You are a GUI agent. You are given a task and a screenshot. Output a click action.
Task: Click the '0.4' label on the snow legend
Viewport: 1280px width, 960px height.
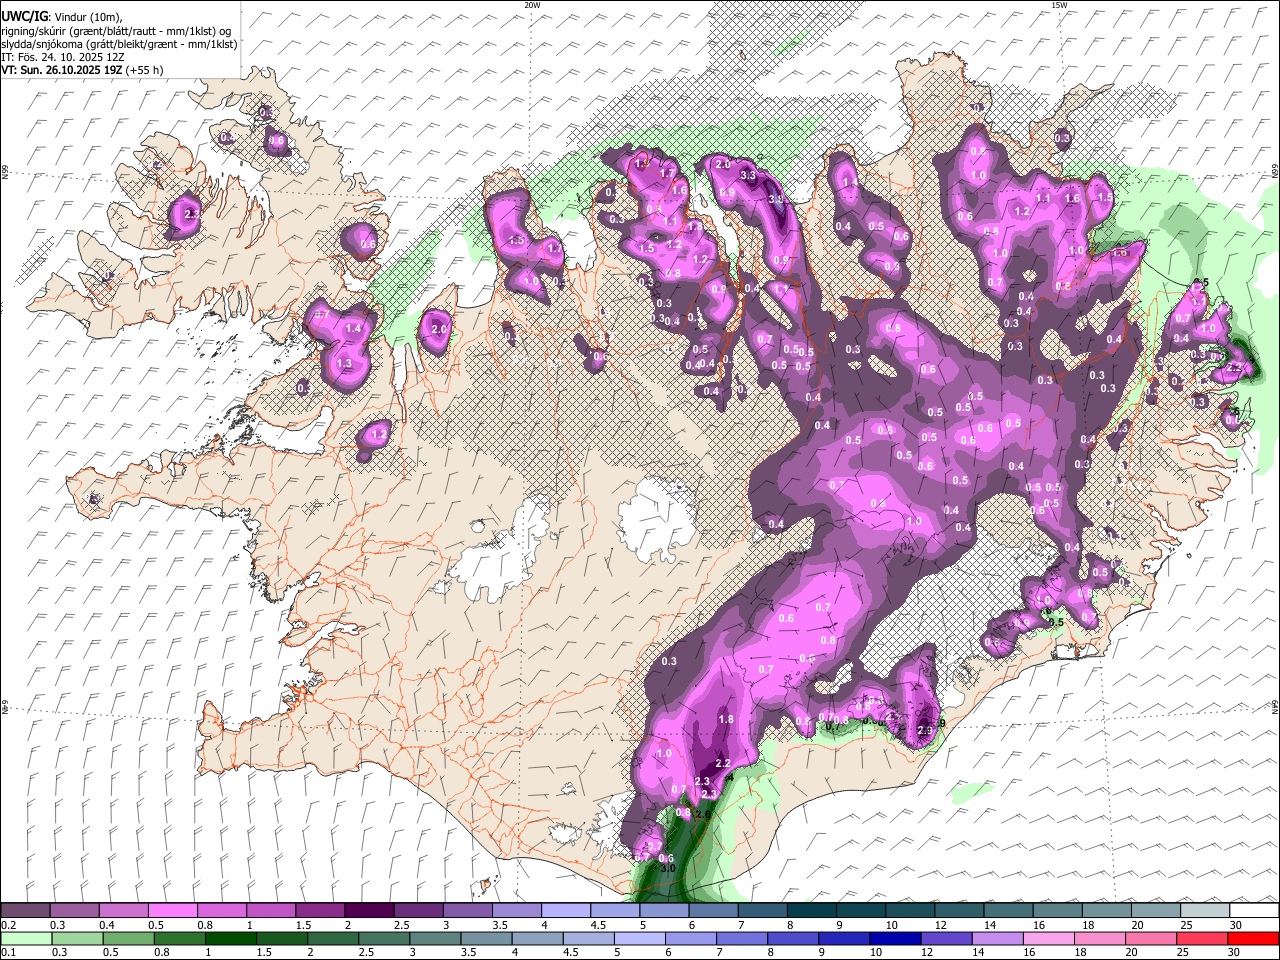coord(107,925)
